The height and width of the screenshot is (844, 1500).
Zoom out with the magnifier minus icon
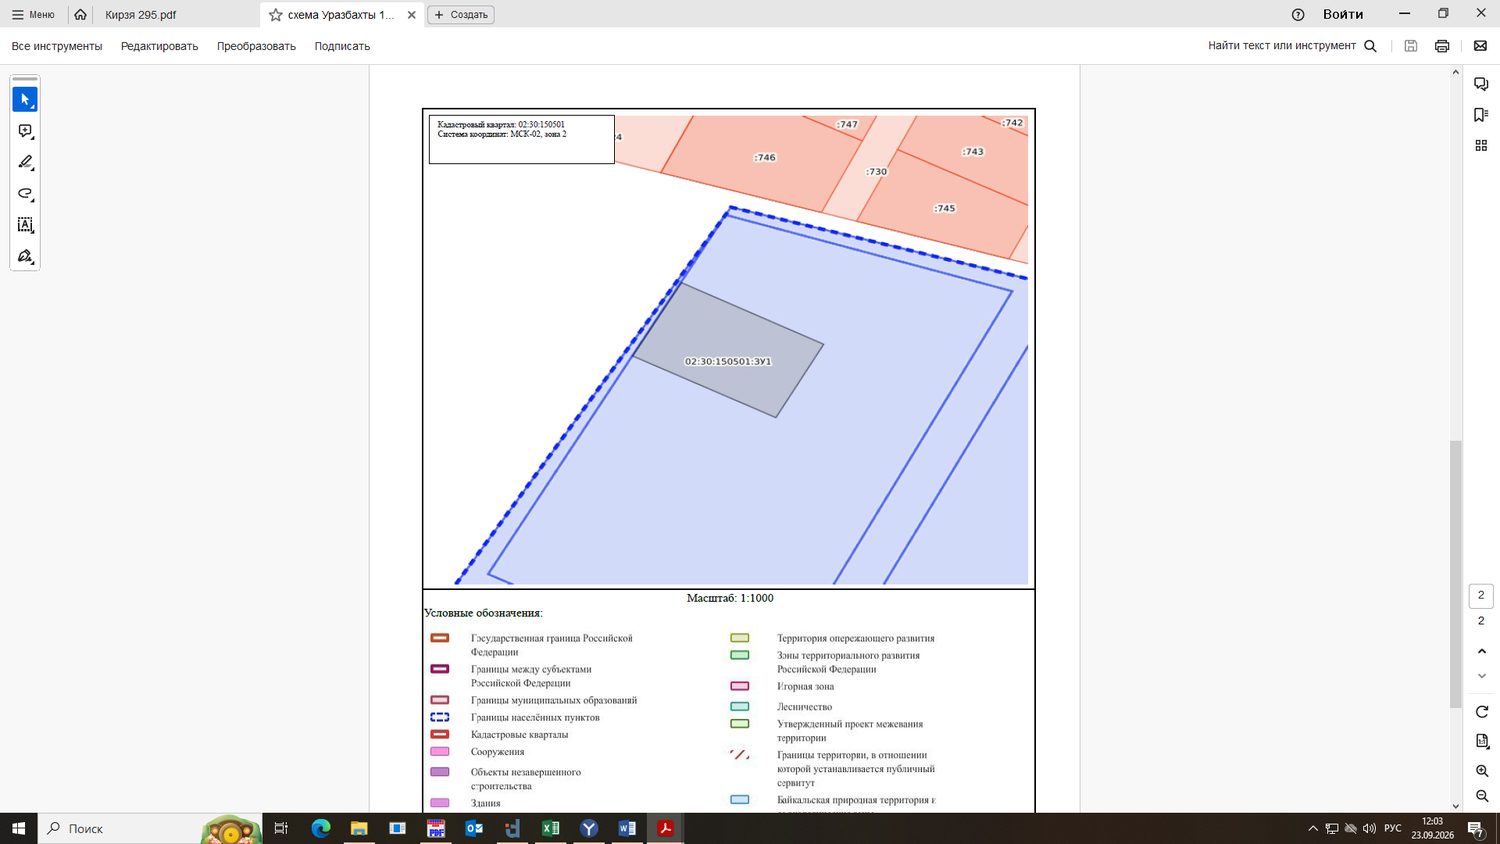(x=1482, y=796)
